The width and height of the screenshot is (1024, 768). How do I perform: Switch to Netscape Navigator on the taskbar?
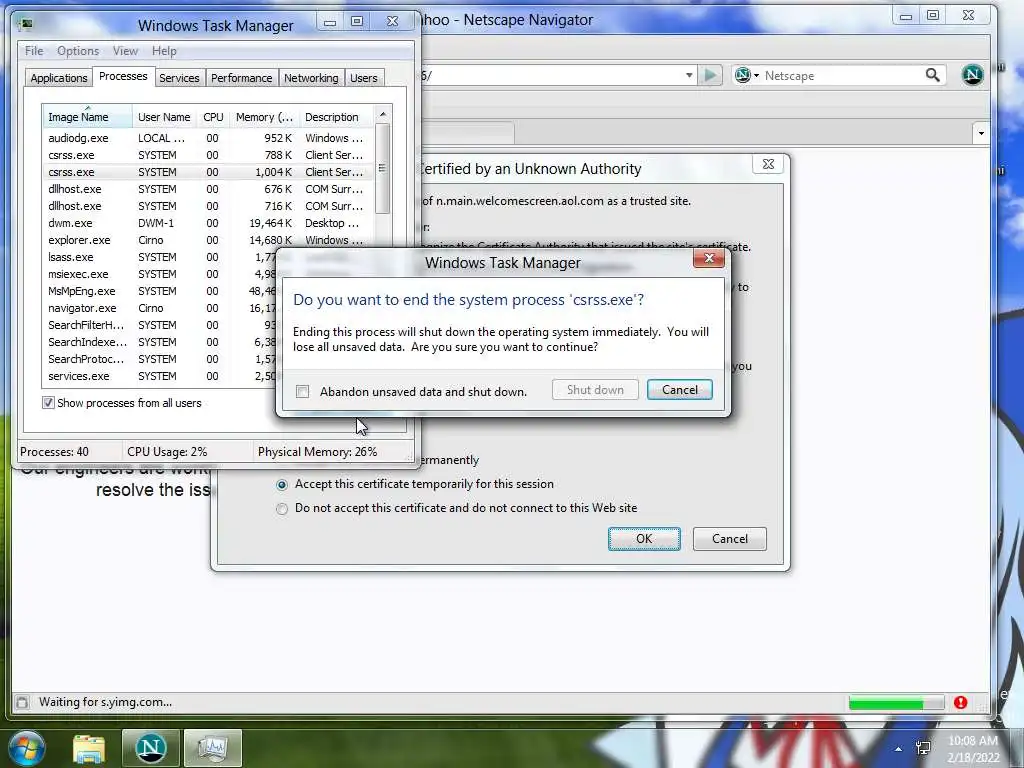tap(150, 748)
